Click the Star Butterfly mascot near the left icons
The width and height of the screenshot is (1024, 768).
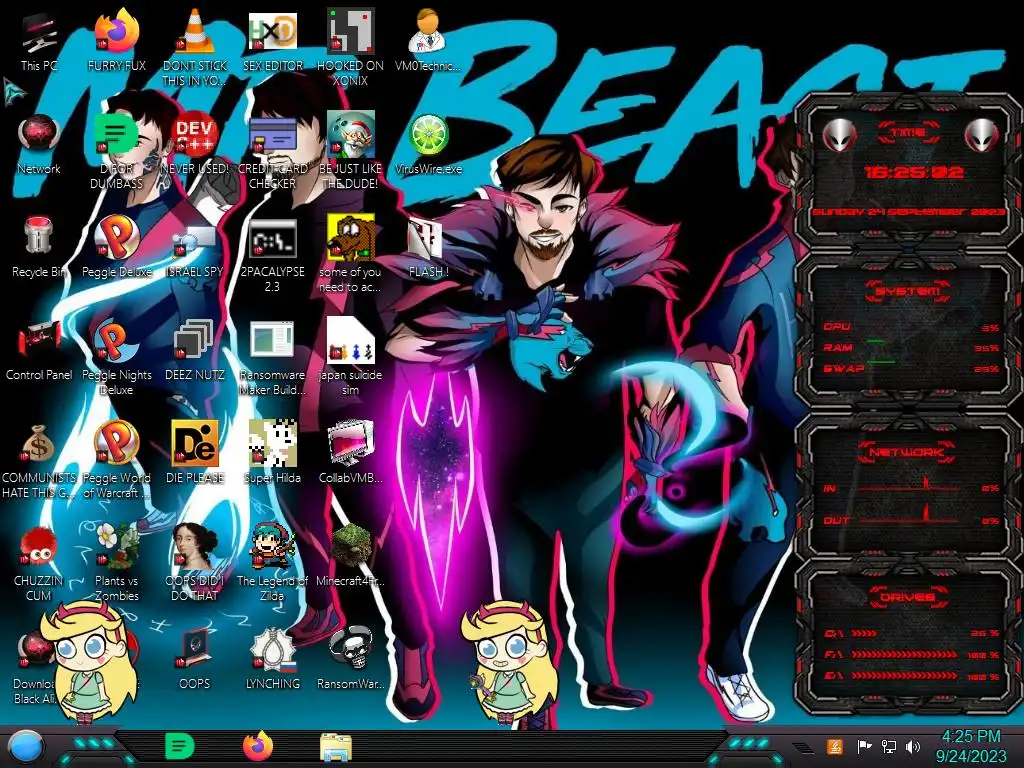coord(90,662)
